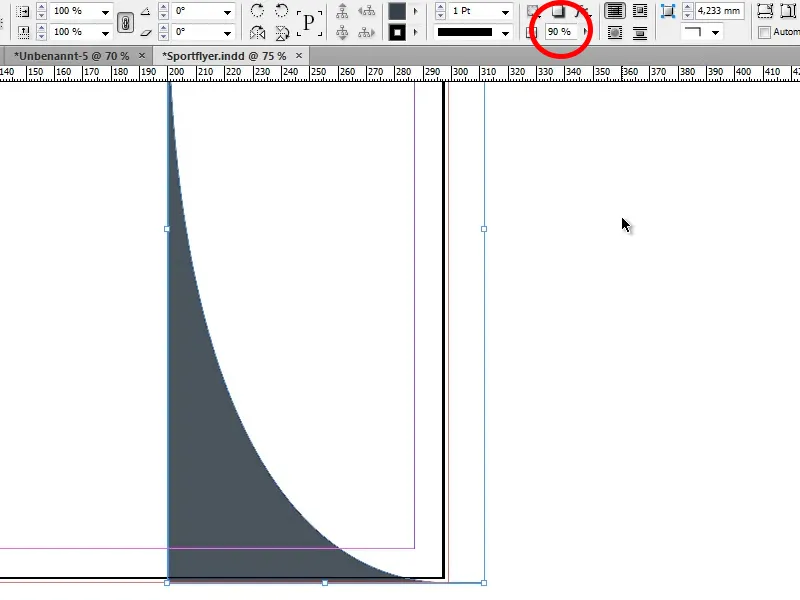800x600 pixels.
Task: Click the P transform preview indicator
Action: pos(309,23)
